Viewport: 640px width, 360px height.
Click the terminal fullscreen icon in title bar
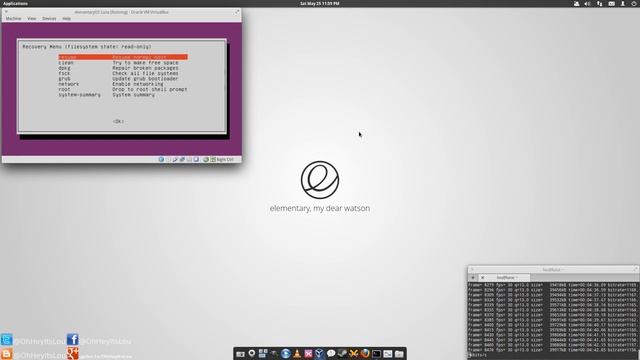pos(635,269)
